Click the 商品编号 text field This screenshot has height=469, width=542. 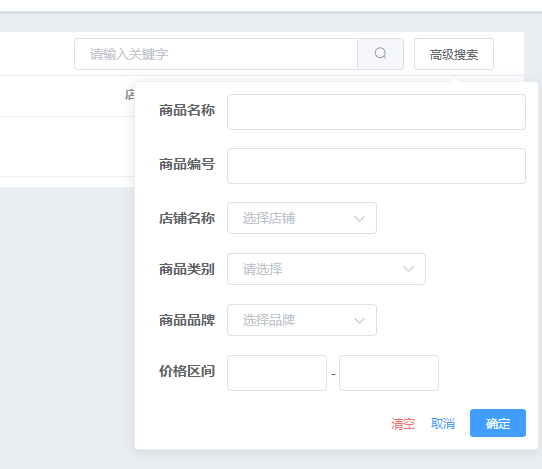coord(376,166)
